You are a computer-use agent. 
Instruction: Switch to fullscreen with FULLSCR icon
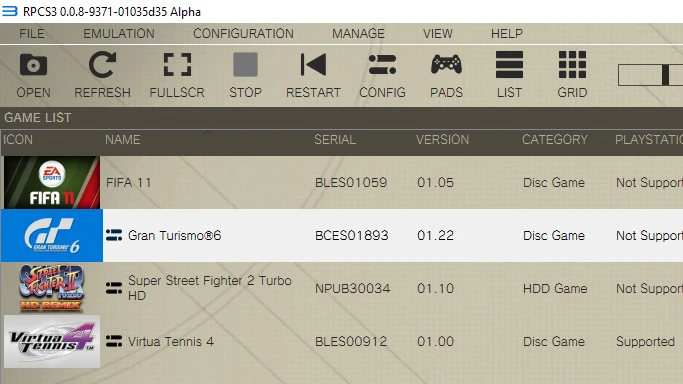pyautogui.click(x=177, y=65)
